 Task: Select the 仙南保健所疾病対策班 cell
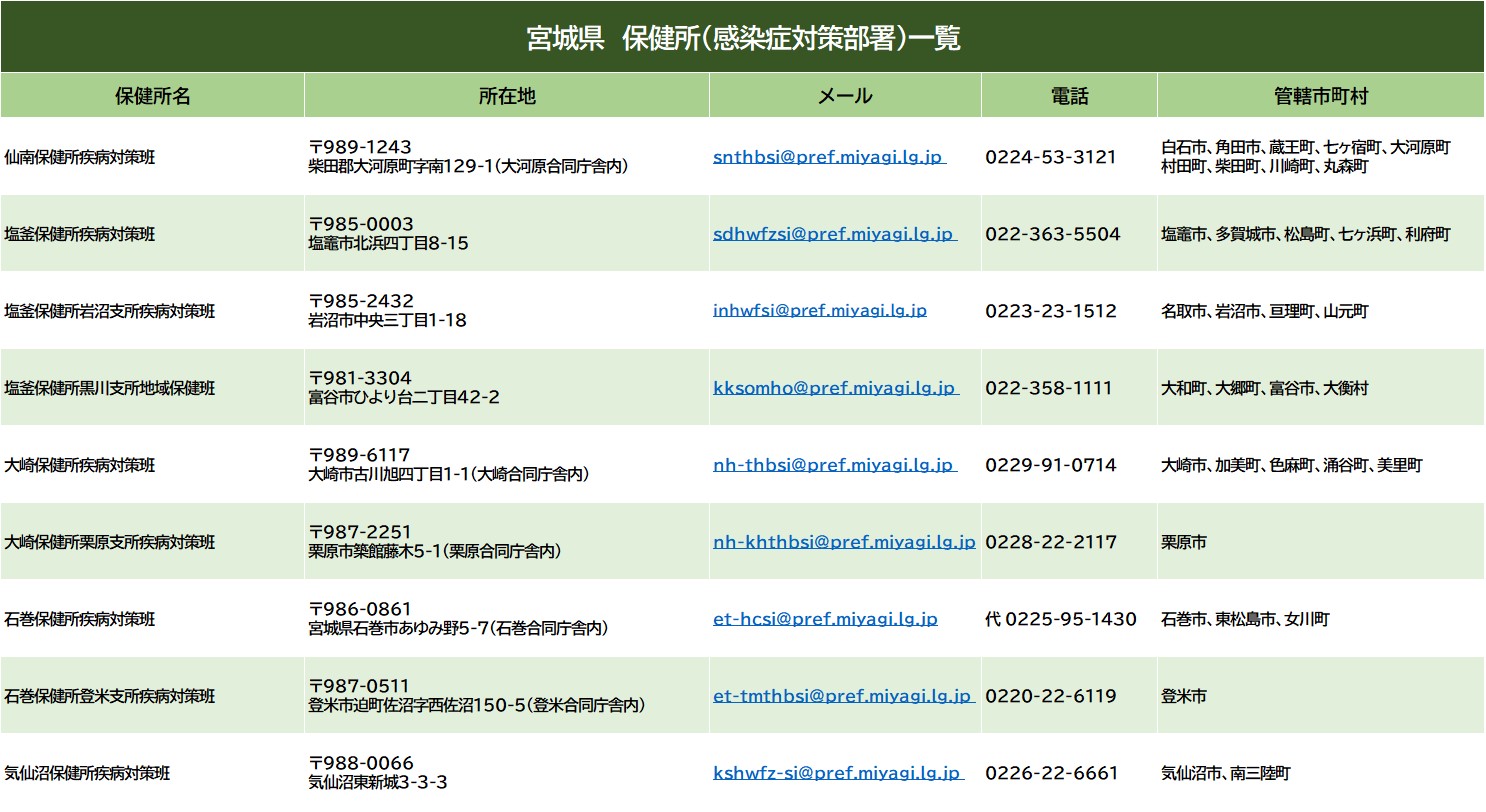point(152,157)
